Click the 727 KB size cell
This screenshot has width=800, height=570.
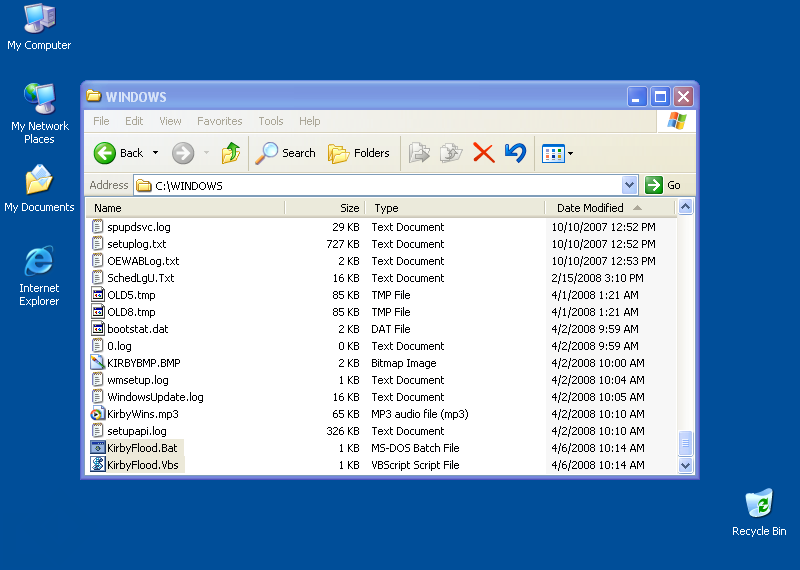click(343, 244)
